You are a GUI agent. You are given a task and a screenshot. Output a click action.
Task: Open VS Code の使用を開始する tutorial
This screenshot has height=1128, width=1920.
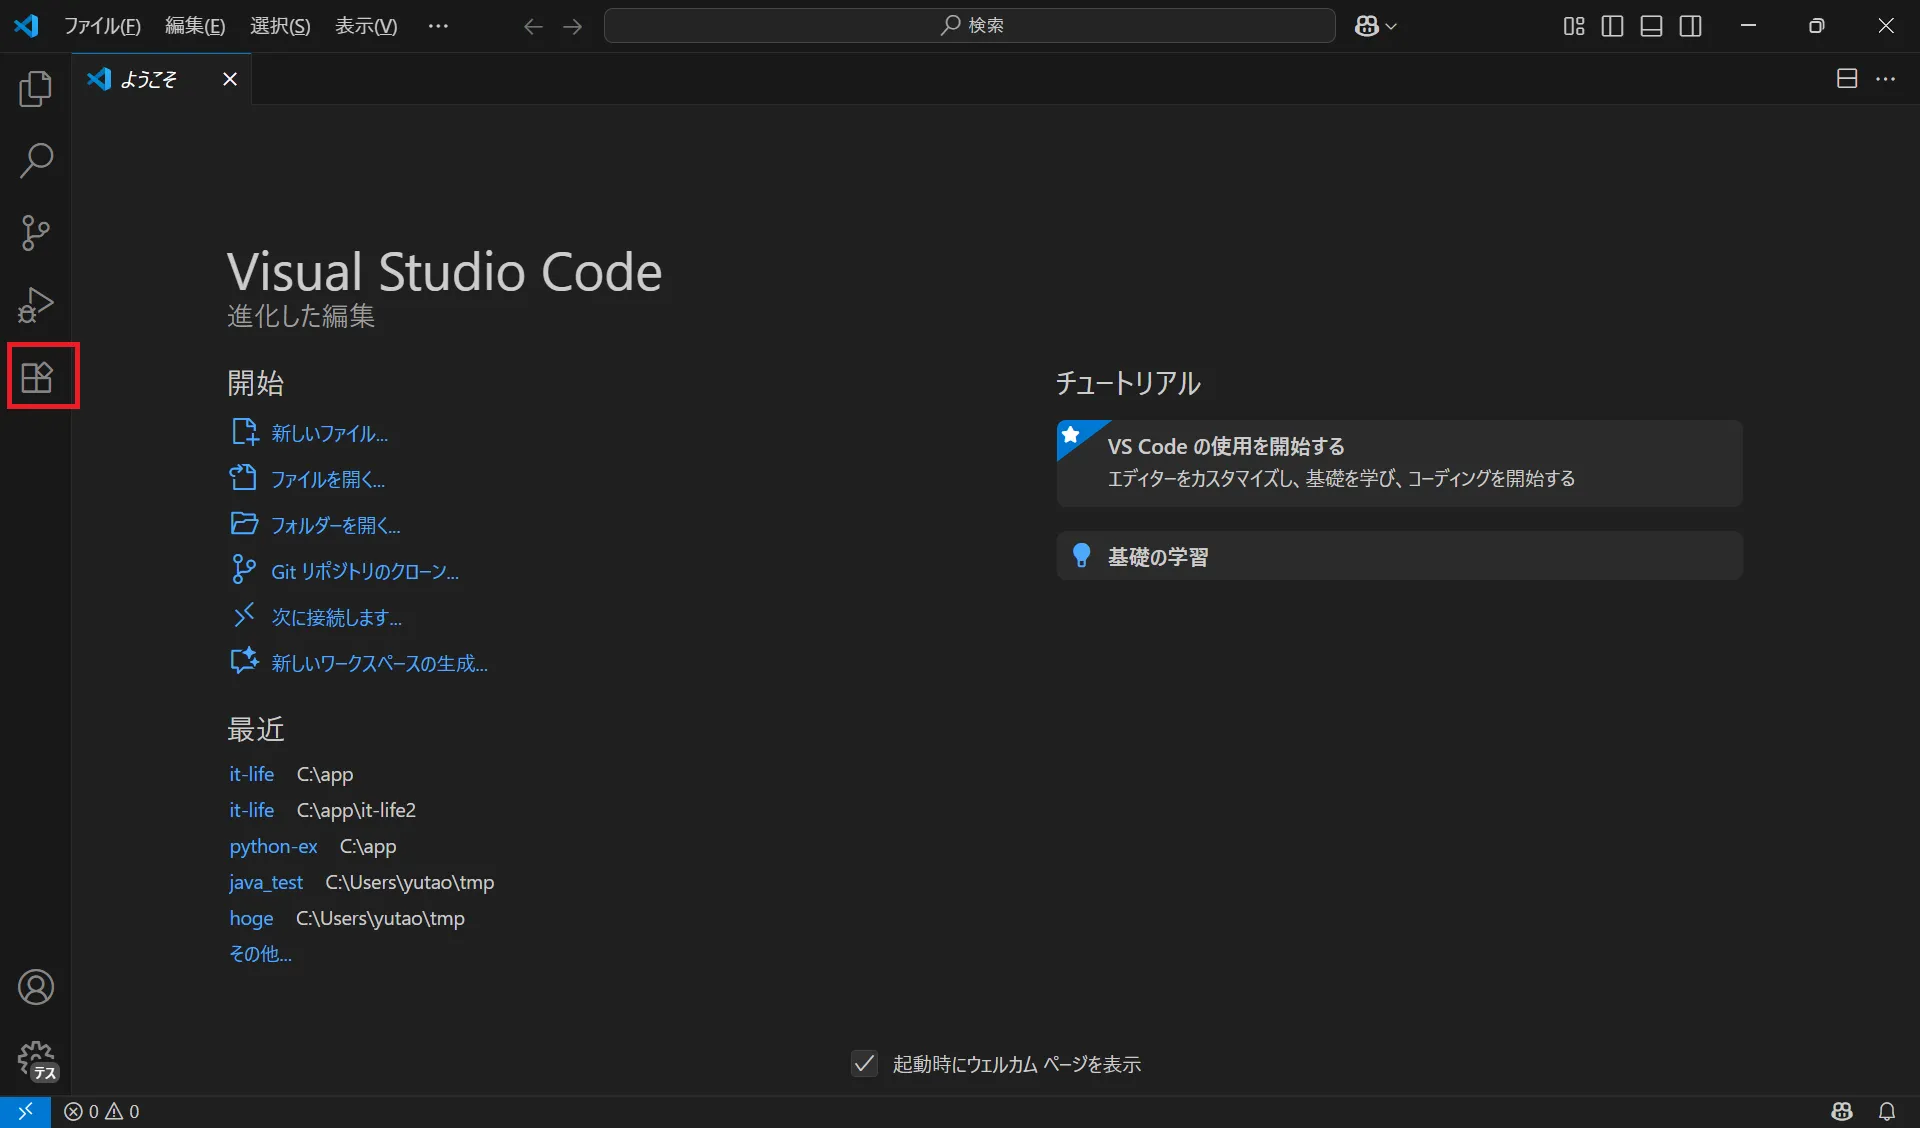1399,463
